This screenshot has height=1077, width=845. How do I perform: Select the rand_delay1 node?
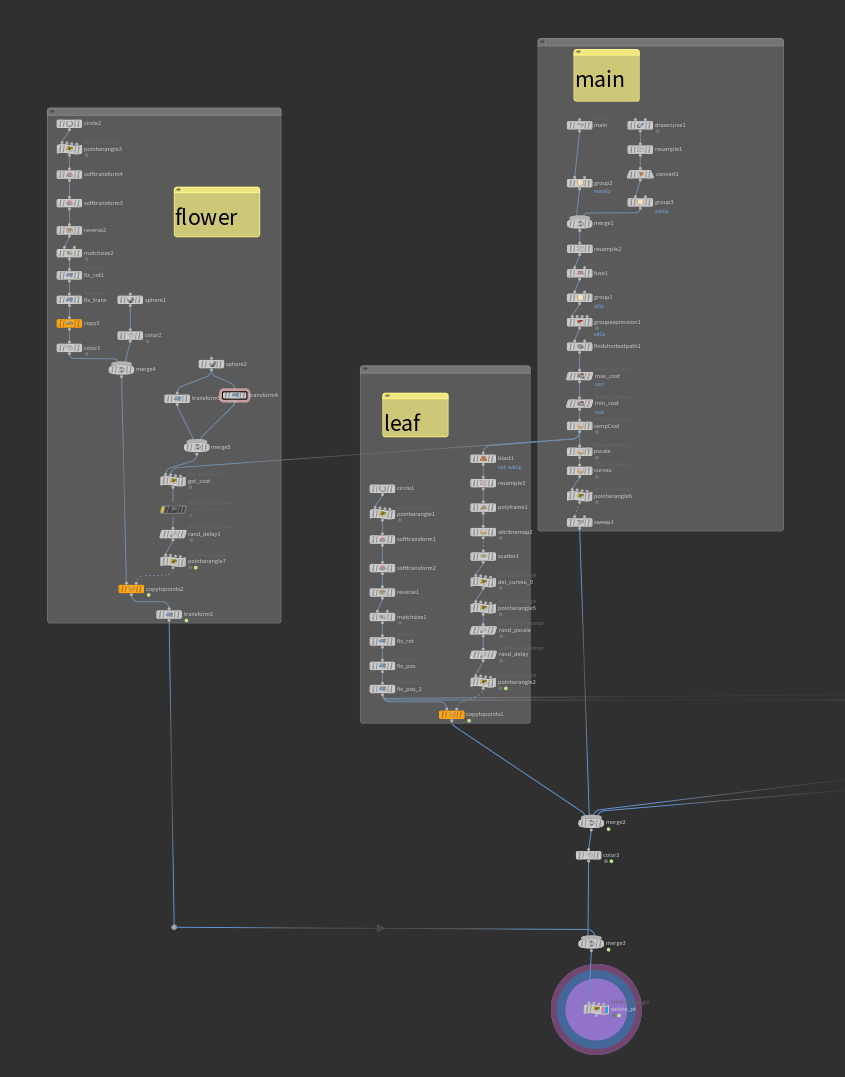[x=173, y=534]
